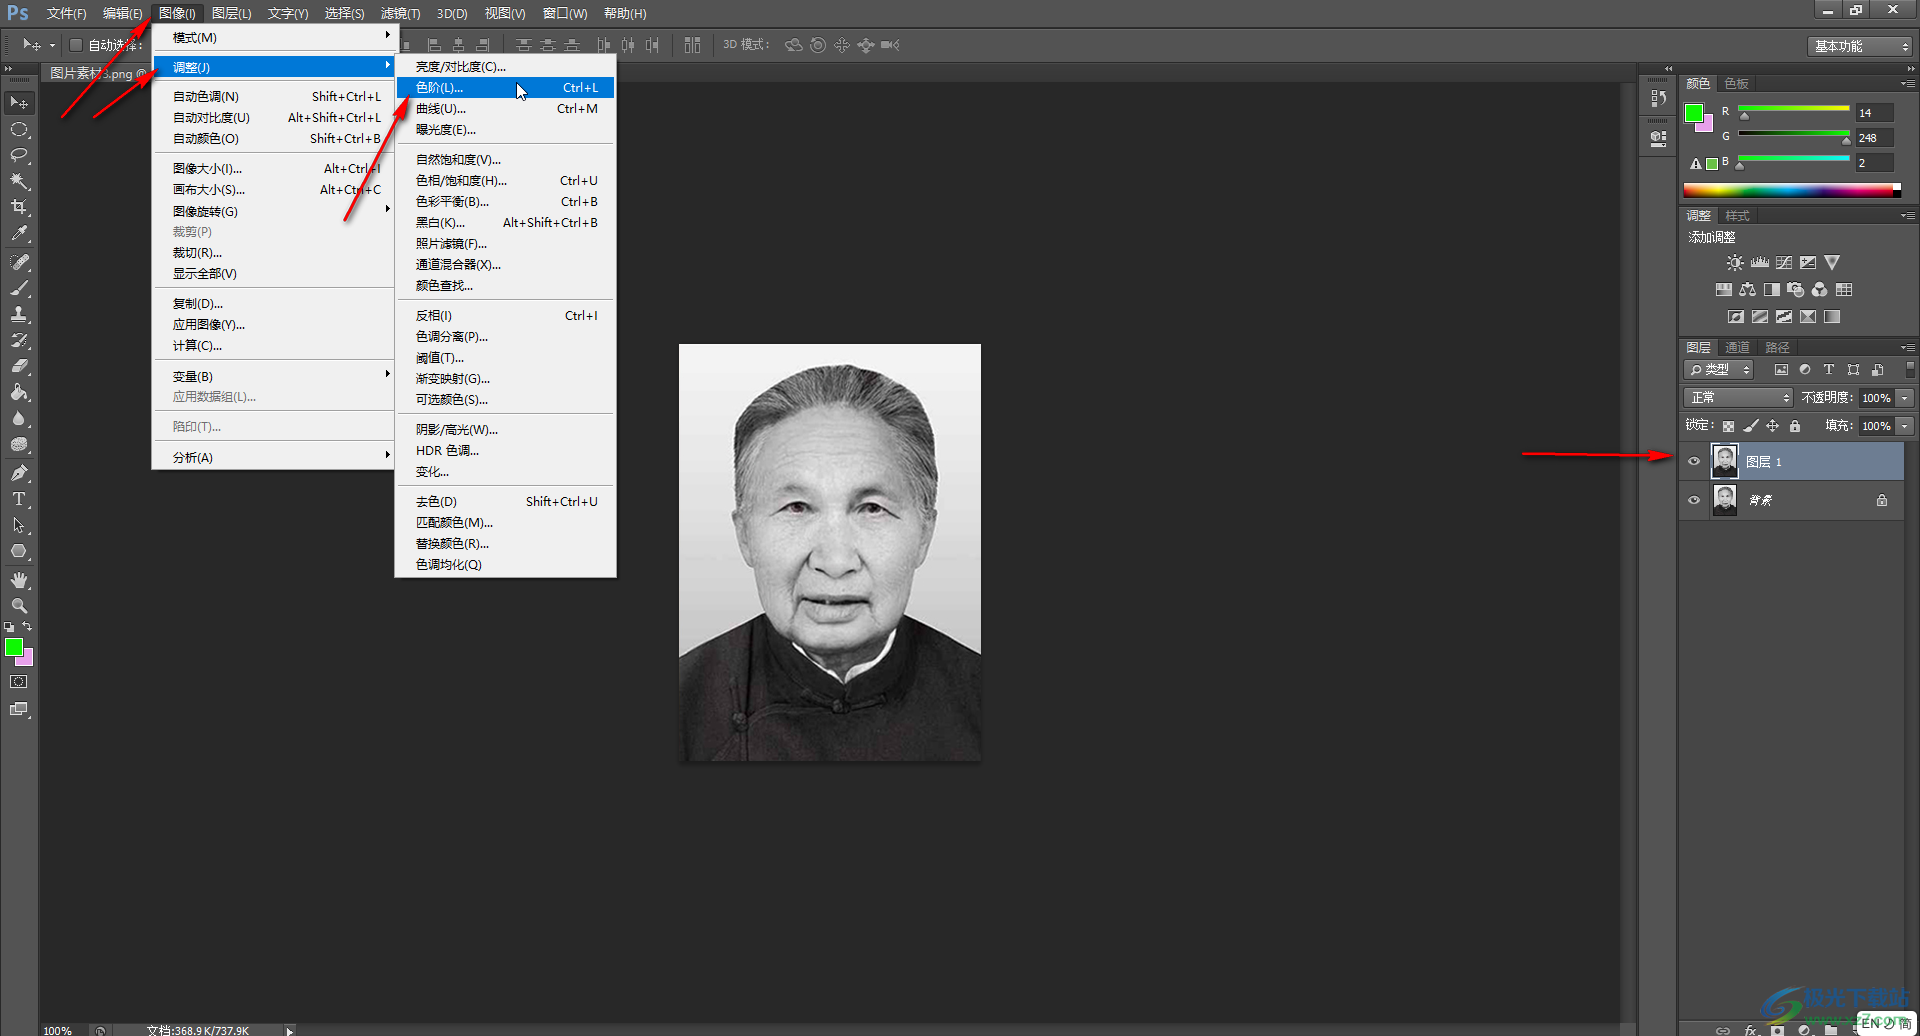This screenshot has width=1920, height=1036.
Task: Expand the 图像旋转(G) submenu
Action: pyautogui.click(x=274, y=211)
